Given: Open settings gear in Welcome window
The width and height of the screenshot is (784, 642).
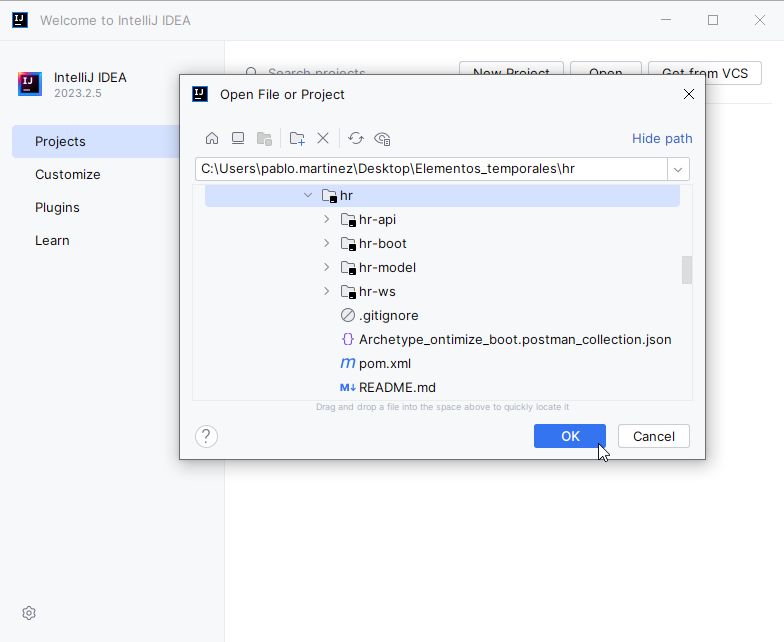Looking at the screenshot, I should [x=29, y=613].
